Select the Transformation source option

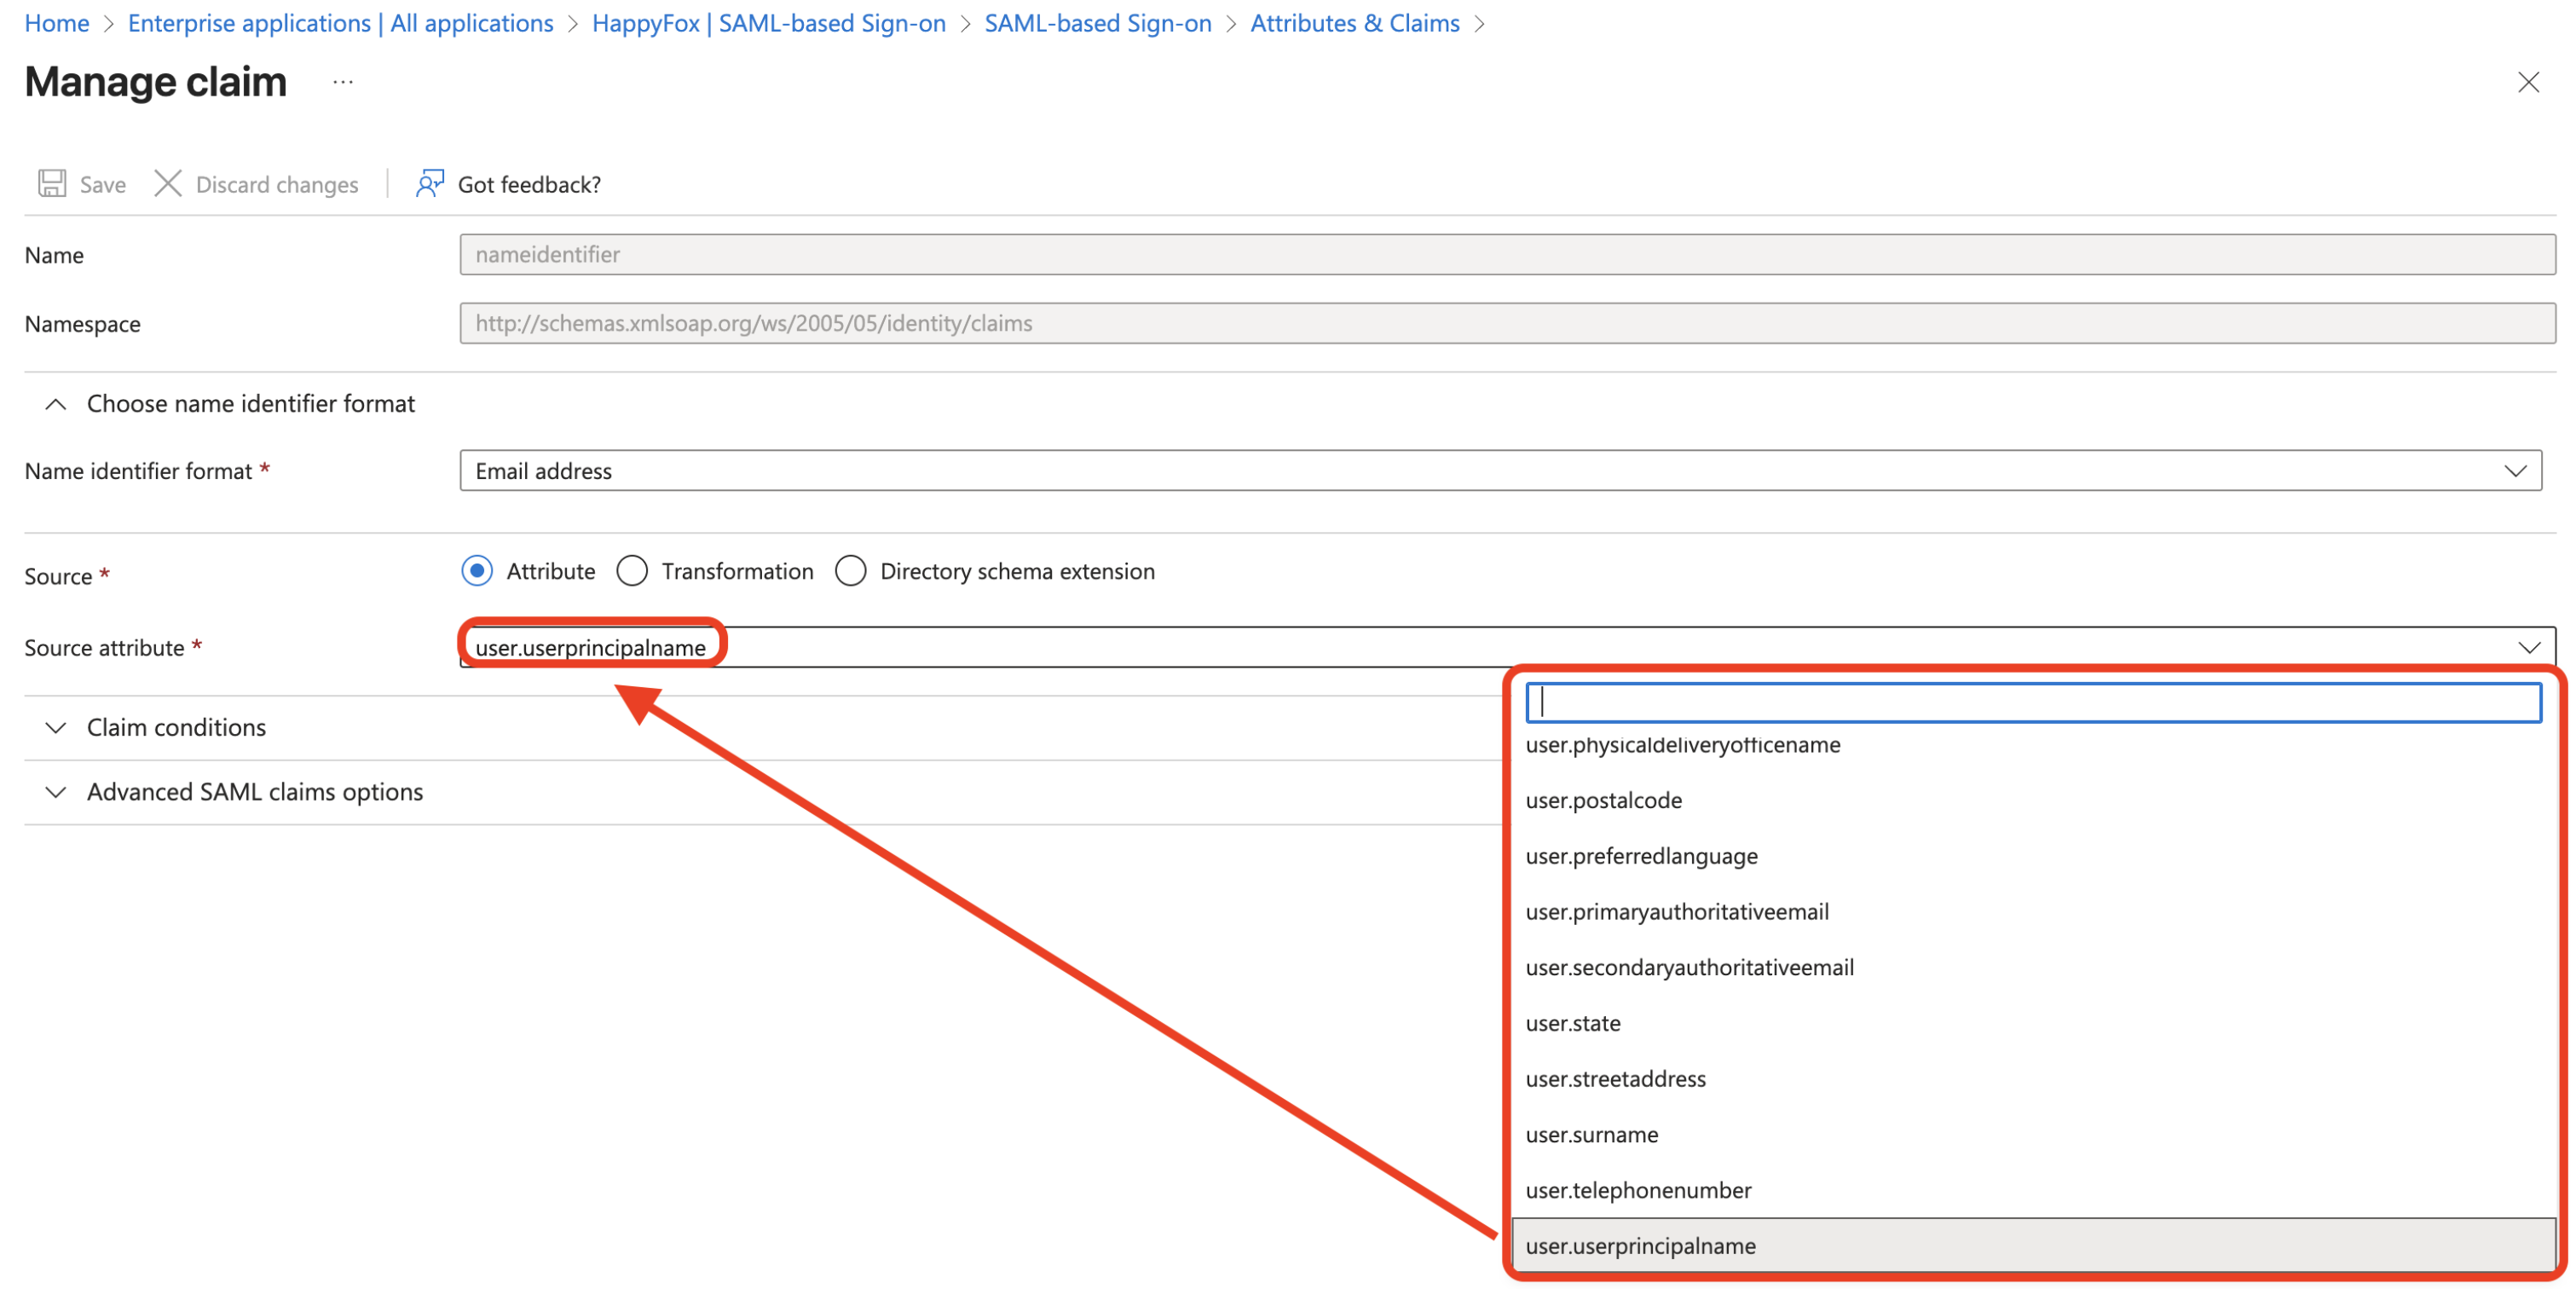pyautogui.click(x=632, y=571)
